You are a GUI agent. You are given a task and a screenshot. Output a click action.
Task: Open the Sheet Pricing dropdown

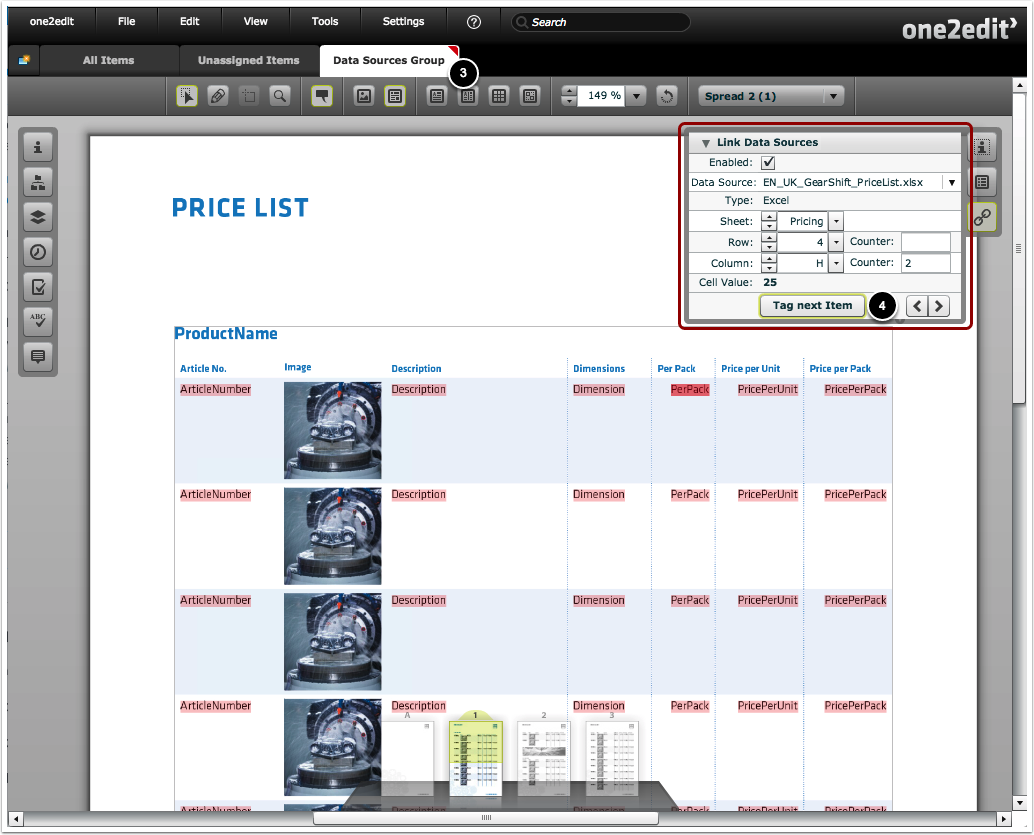coord(836,222)
